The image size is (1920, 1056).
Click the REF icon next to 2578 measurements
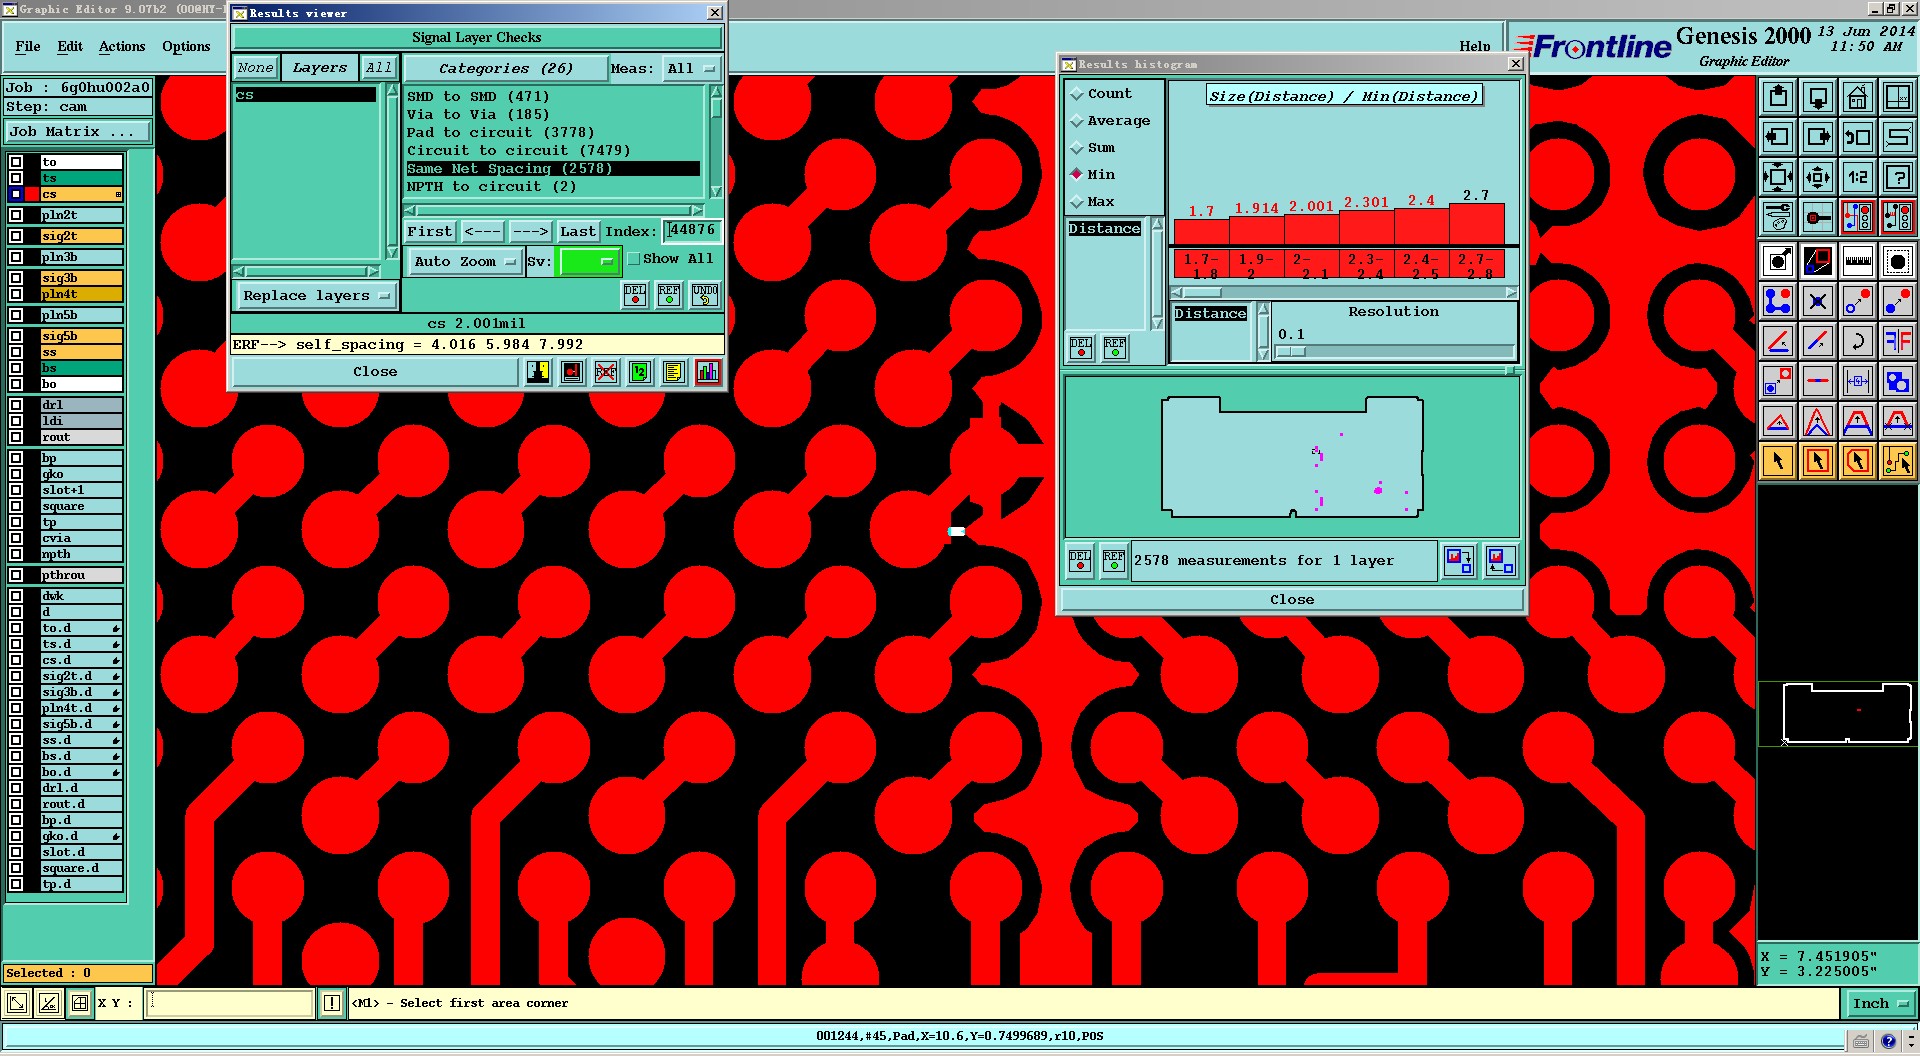[x=1114, y=561]
